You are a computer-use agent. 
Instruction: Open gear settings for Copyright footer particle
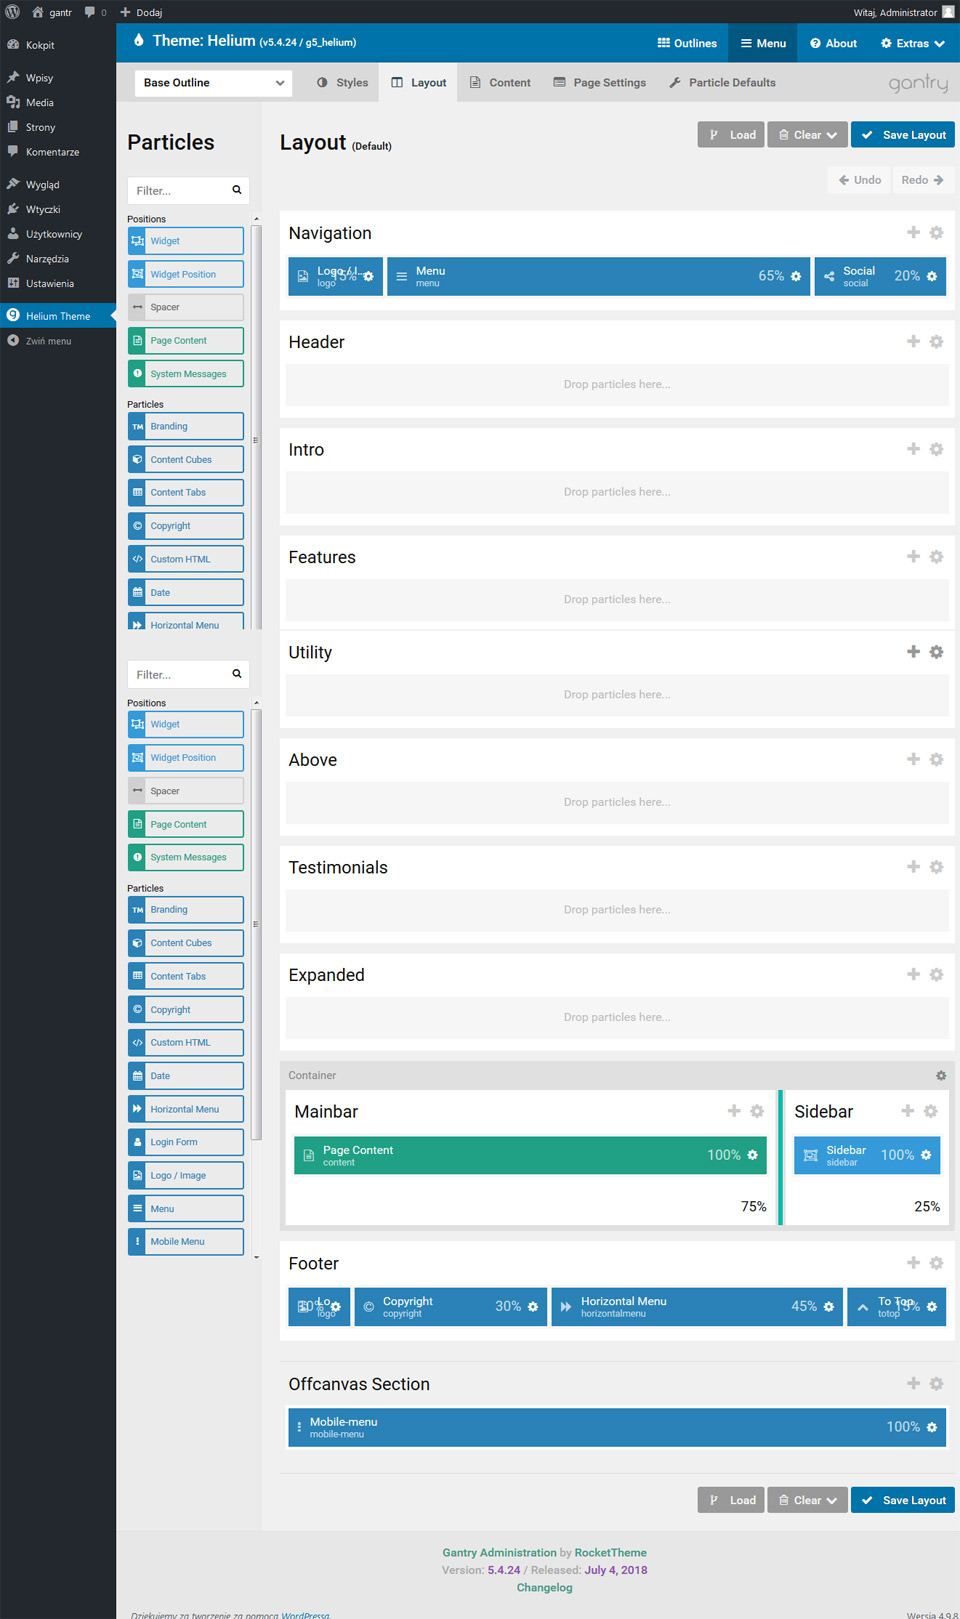533,1307
